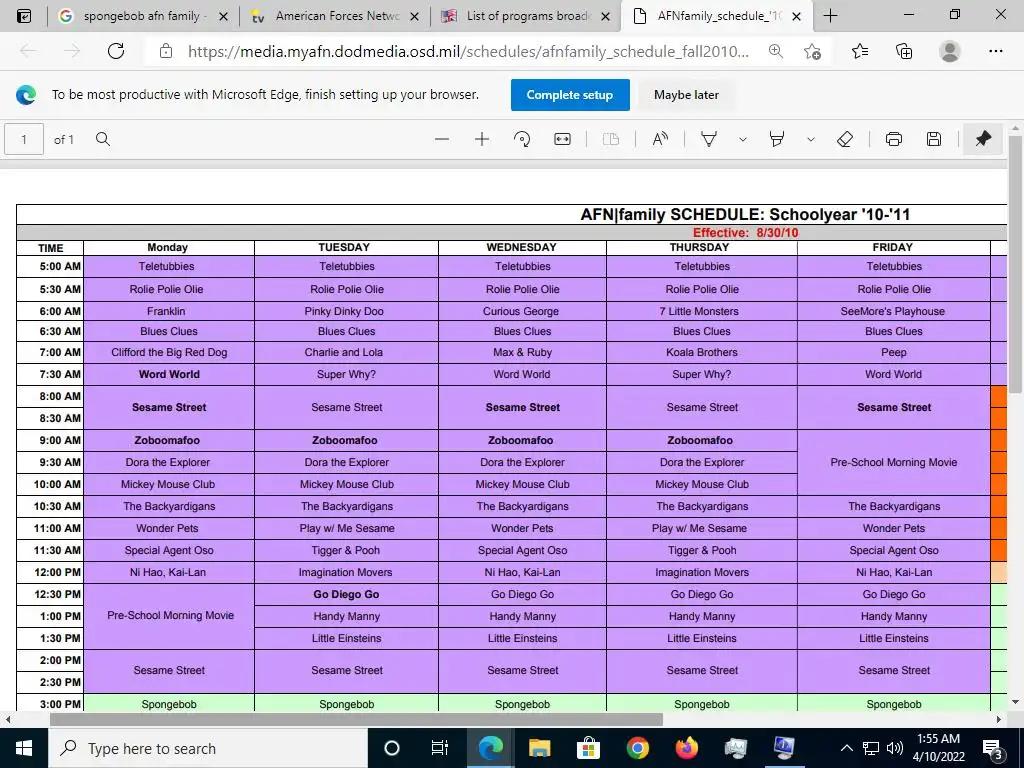Click the Maybe later button
Screen dimensions: 1024x768
686,95
